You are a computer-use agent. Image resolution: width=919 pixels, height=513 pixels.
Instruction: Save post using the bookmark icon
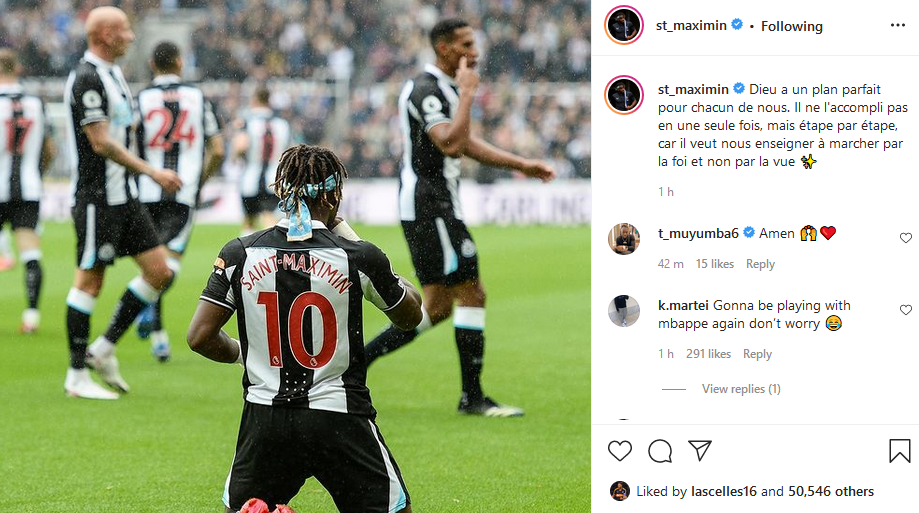click(x=900, y=451)
